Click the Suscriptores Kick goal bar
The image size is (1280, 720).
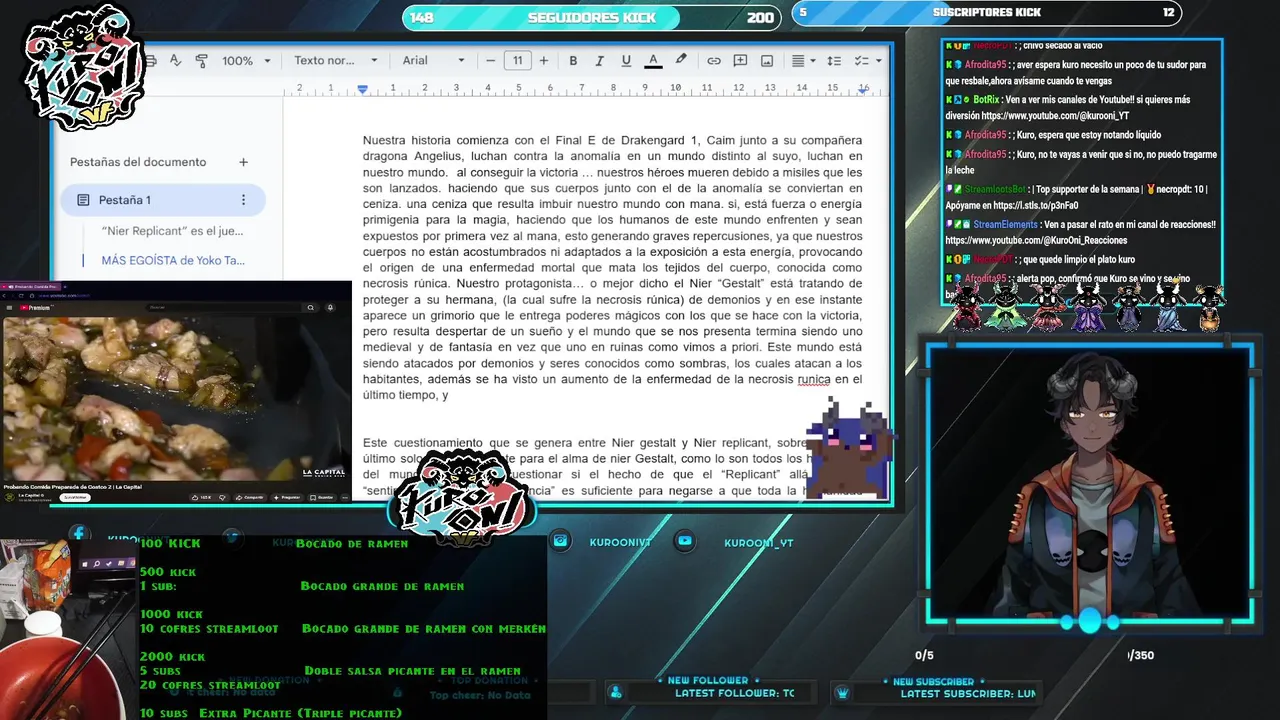pos(986,13)
